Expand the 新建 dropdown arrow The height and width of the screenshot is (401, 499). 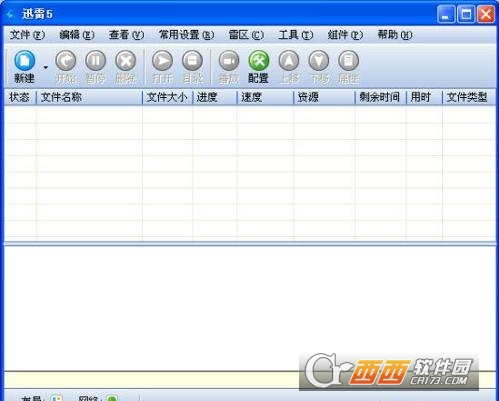(x=46, y=68)
